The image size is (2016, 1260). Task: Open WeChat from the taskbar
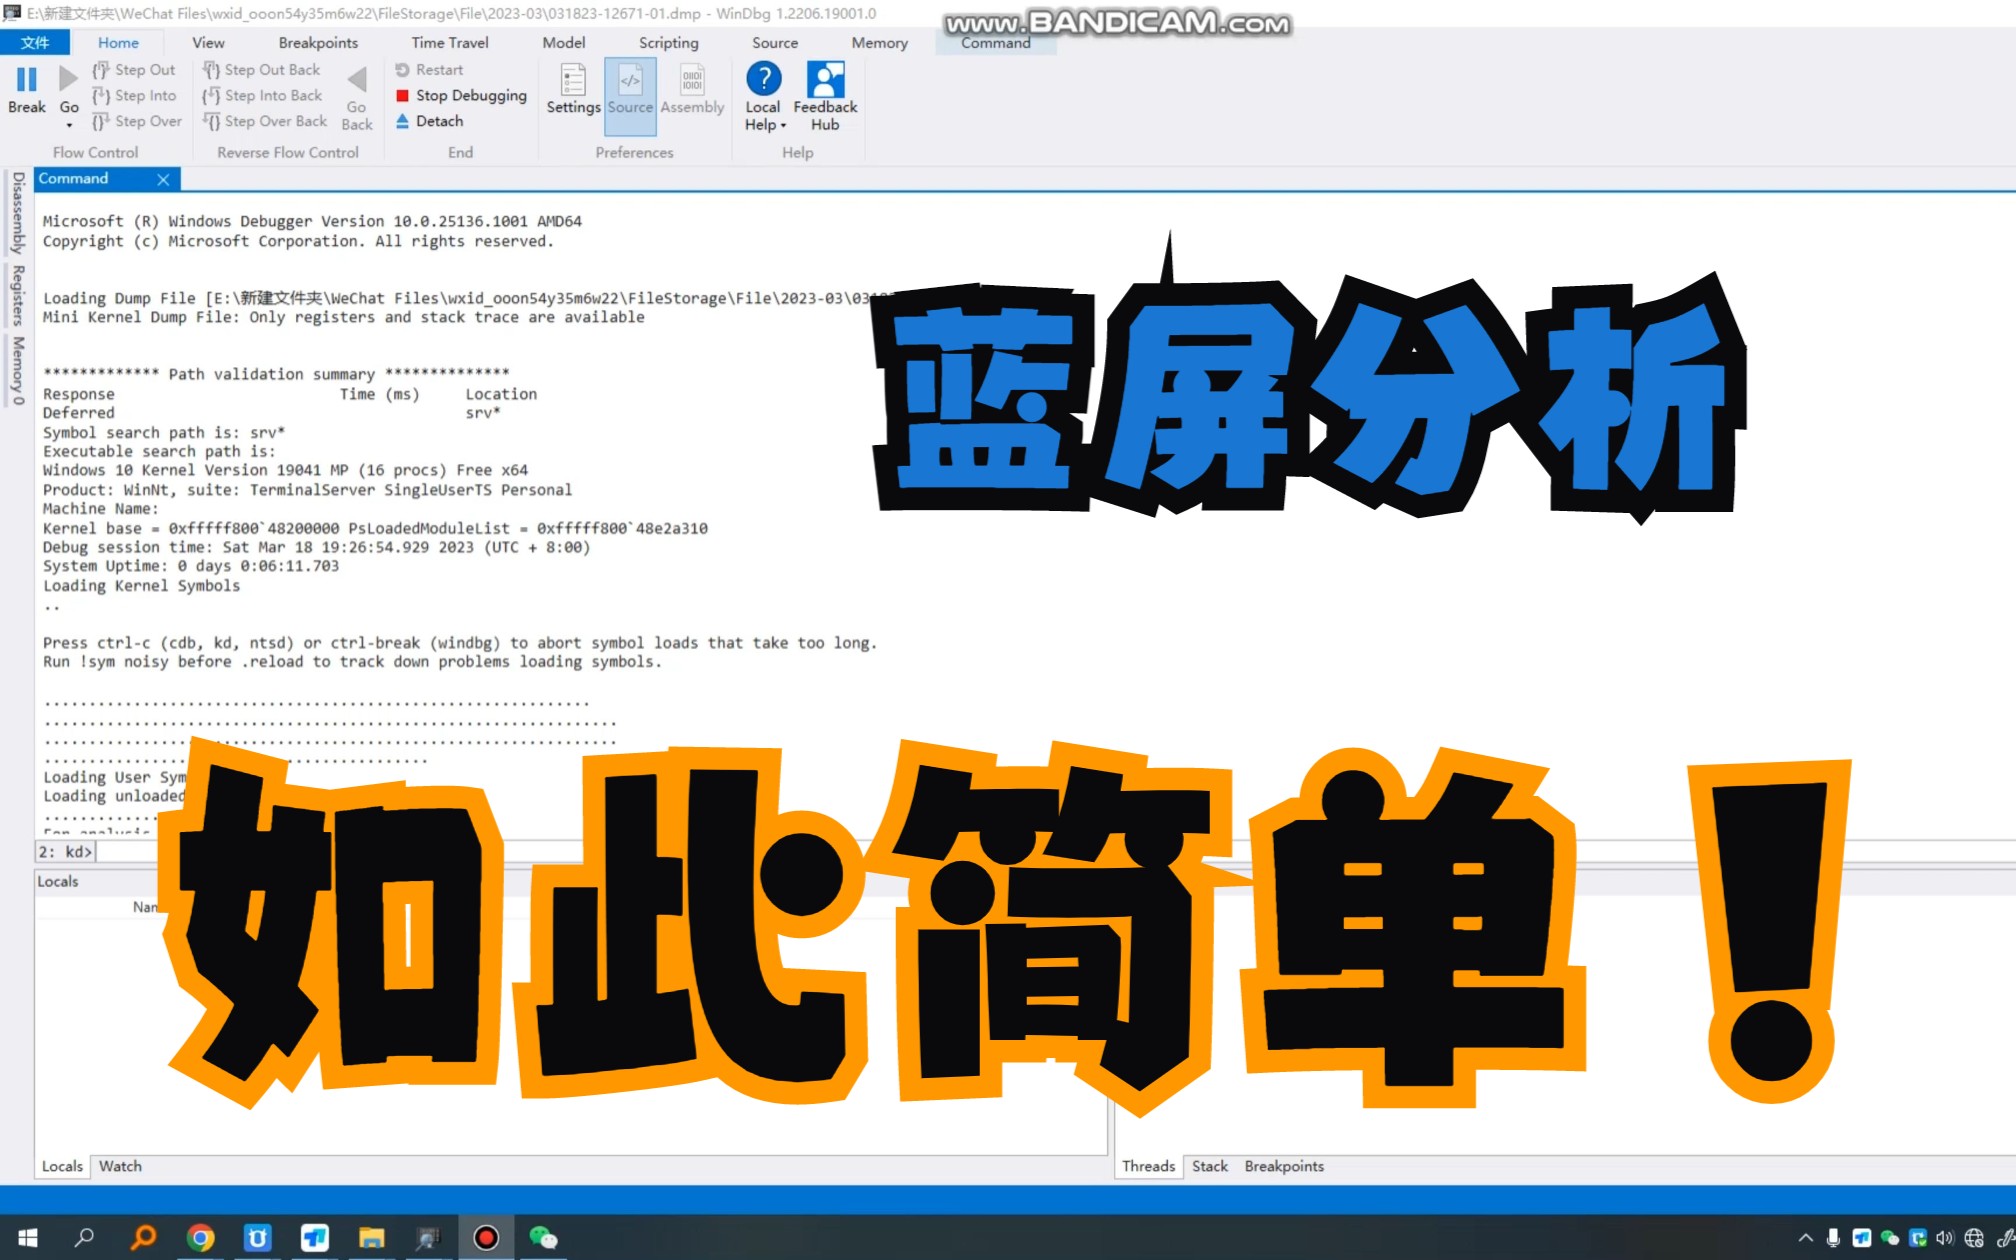(x=543, y=1238)
